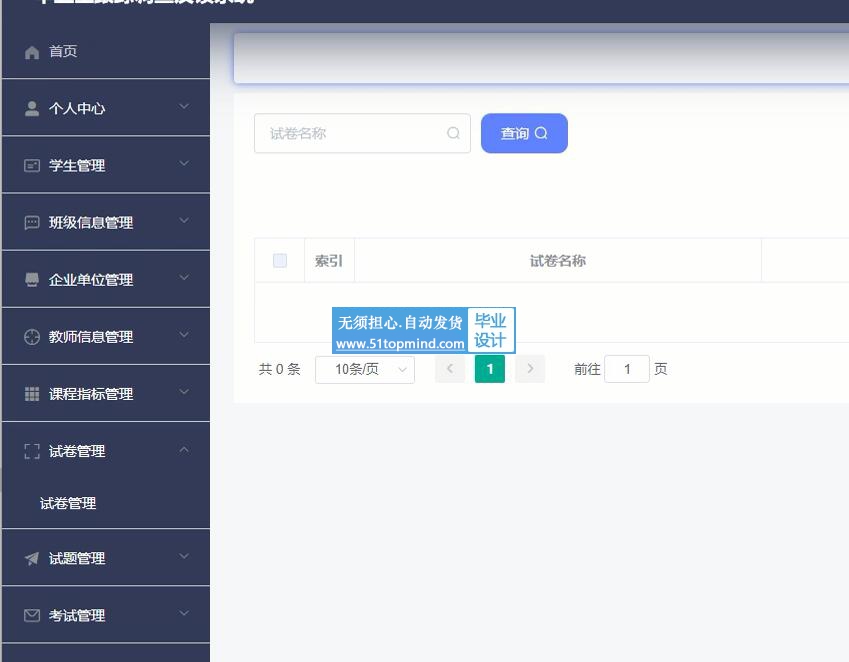Click the 试卷名称 column header

click(558, 261)
